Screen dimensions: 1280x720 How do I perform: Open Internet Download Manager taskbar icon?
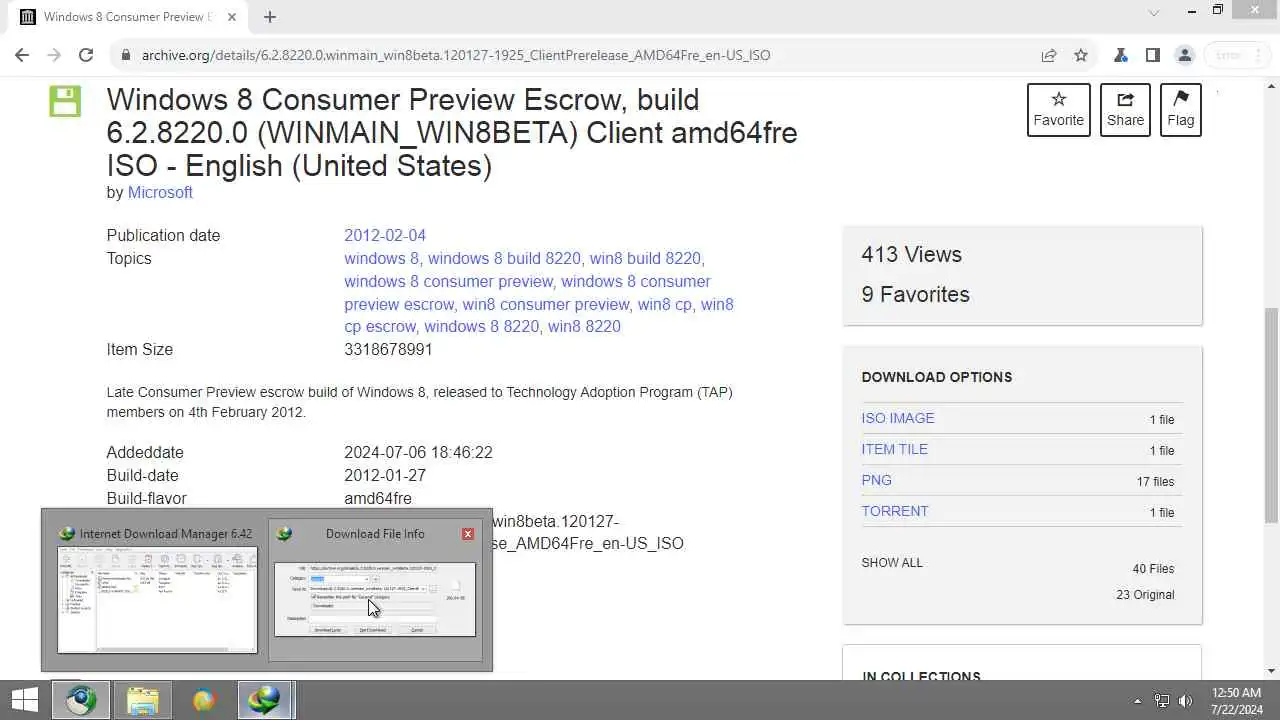pos(266,701)
